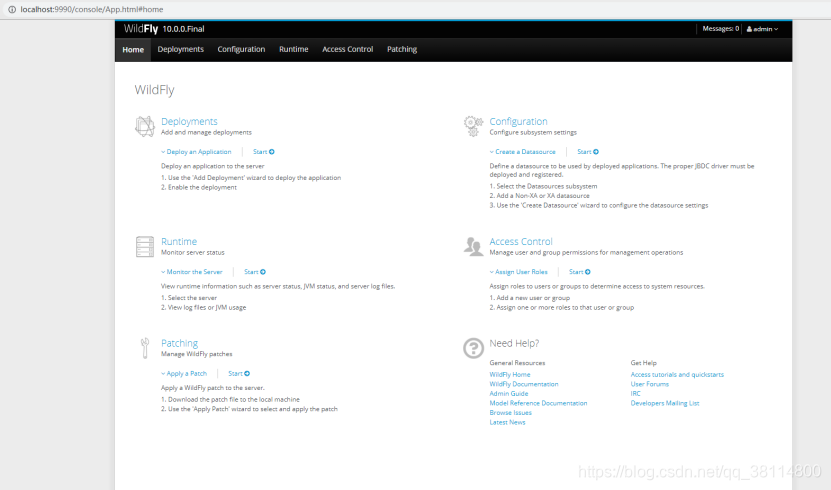Open the User Forums link
The height and width of the screenshot is (490, 831).
point(650,384)
